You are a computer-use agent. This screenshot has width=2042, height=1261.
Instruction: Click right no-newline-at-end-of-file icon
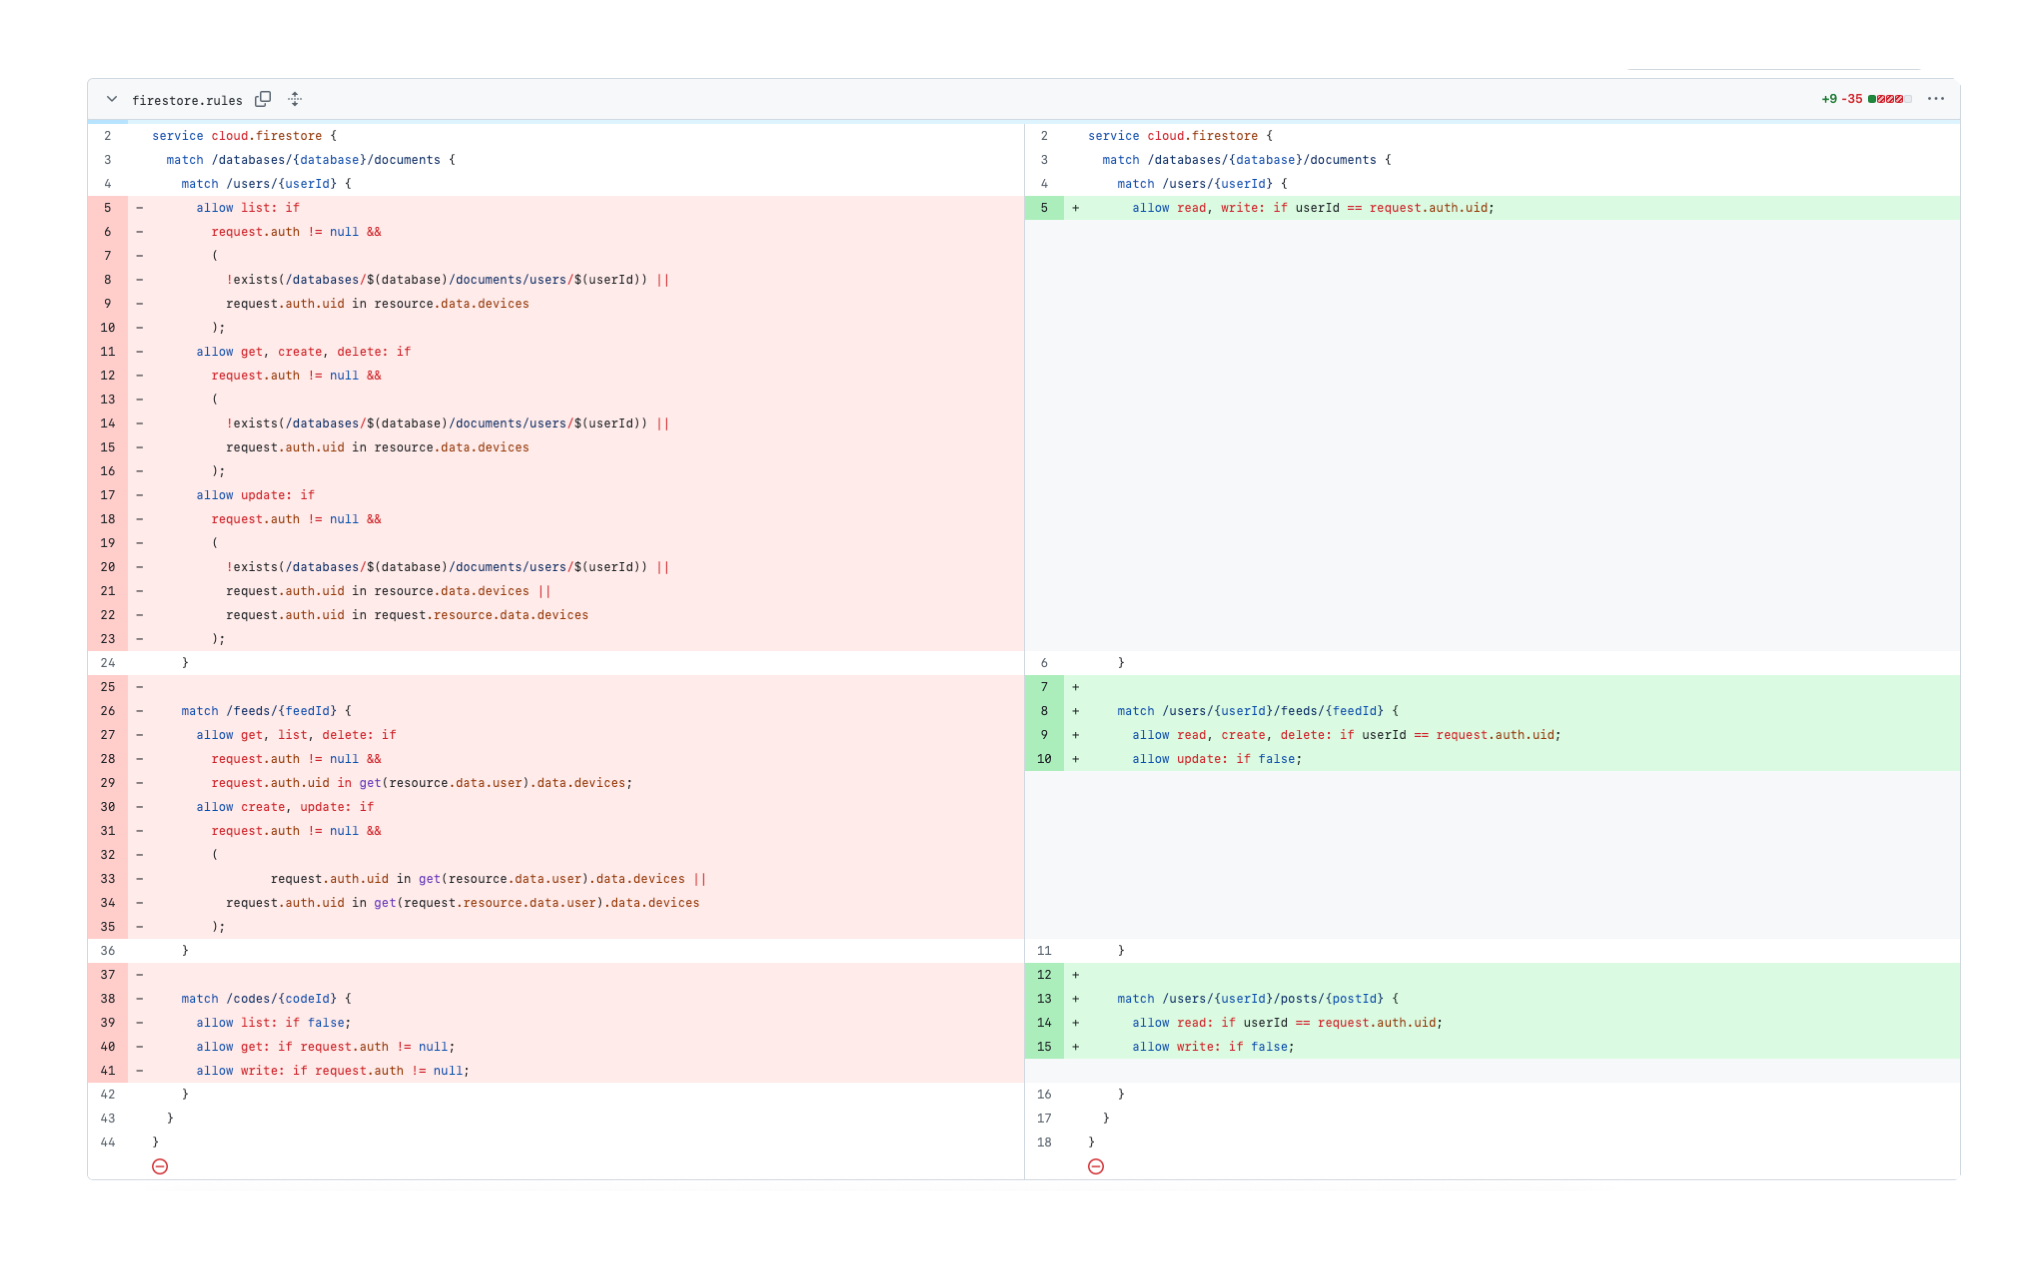(1096, 1166)
